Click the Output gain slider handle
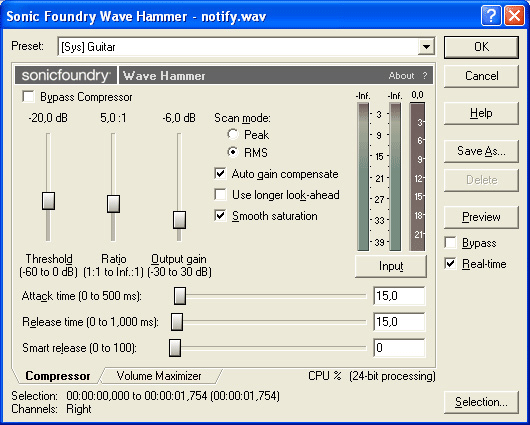The image size is (530, 425). pyautogui.click(x=179, y=220)
